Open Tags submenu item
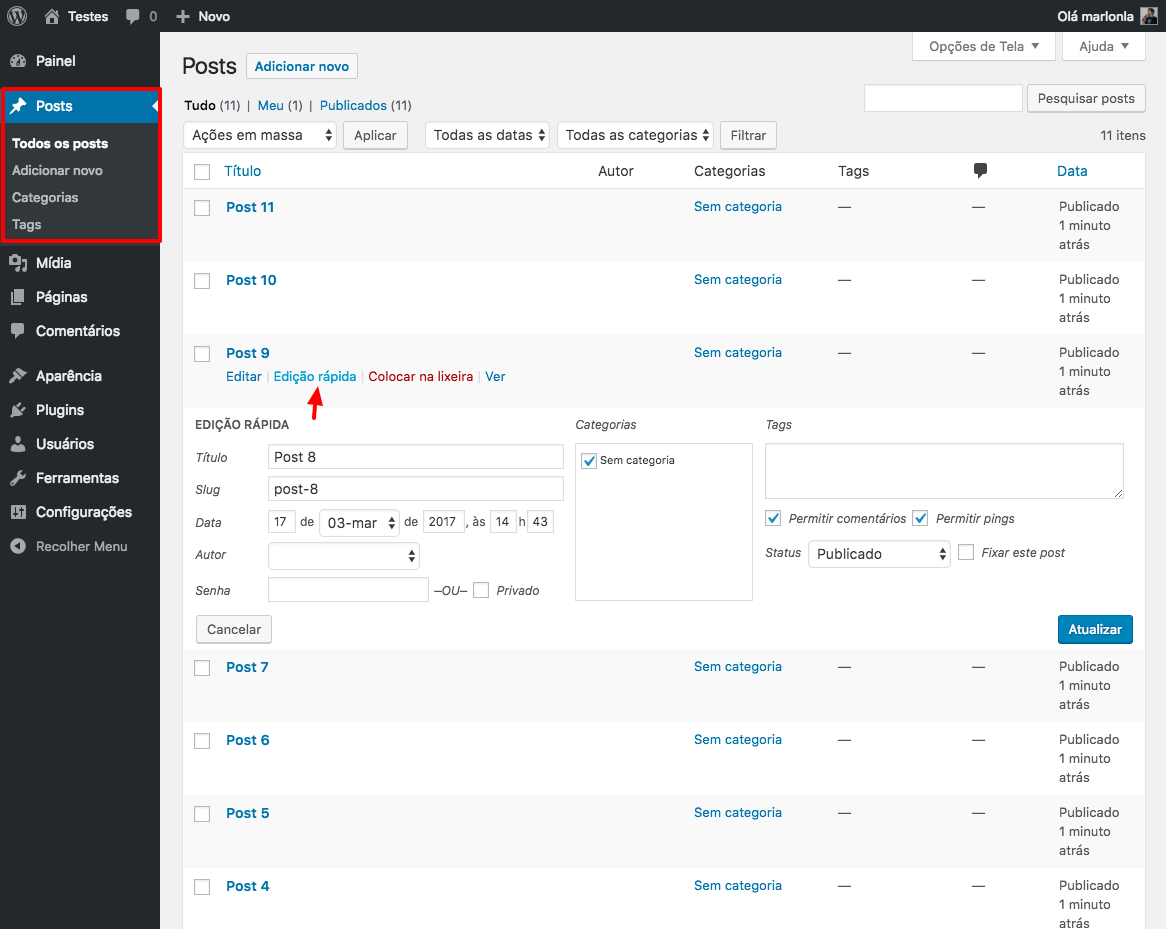The width and height of the screenshot is (1166, 929). pyautogui.click(x=27, y=225)
